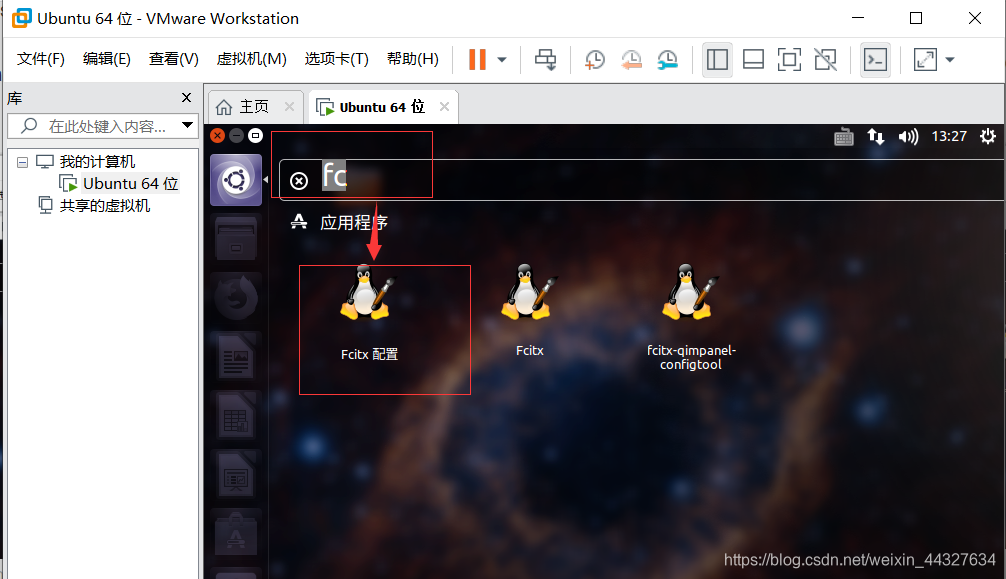Open the 虚拟机(M) menu

[x=251, y=59]
